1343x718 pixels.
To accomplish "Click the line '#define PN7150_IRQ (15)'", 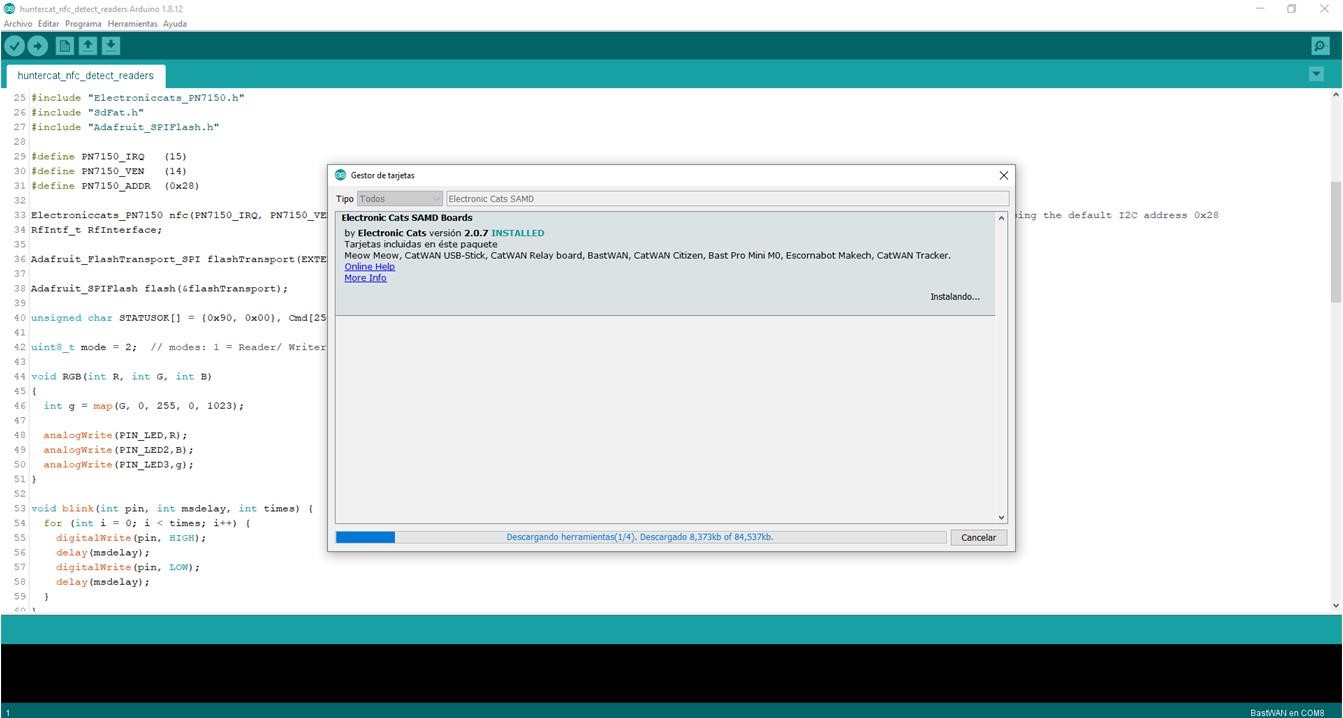I will tap(109, 157).
